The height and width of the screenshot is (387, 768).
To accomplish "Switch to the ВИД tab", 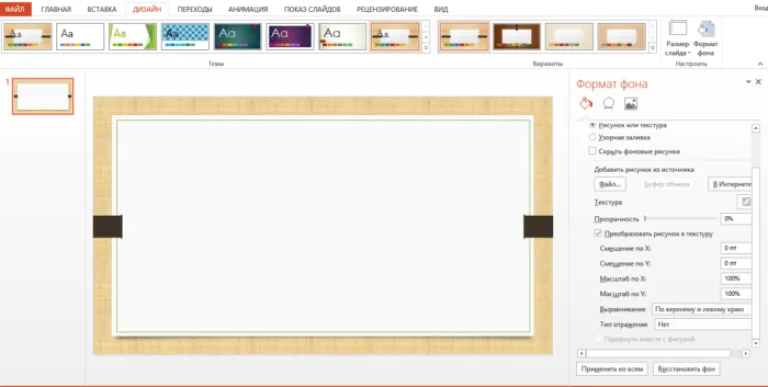I will [441, 9].
